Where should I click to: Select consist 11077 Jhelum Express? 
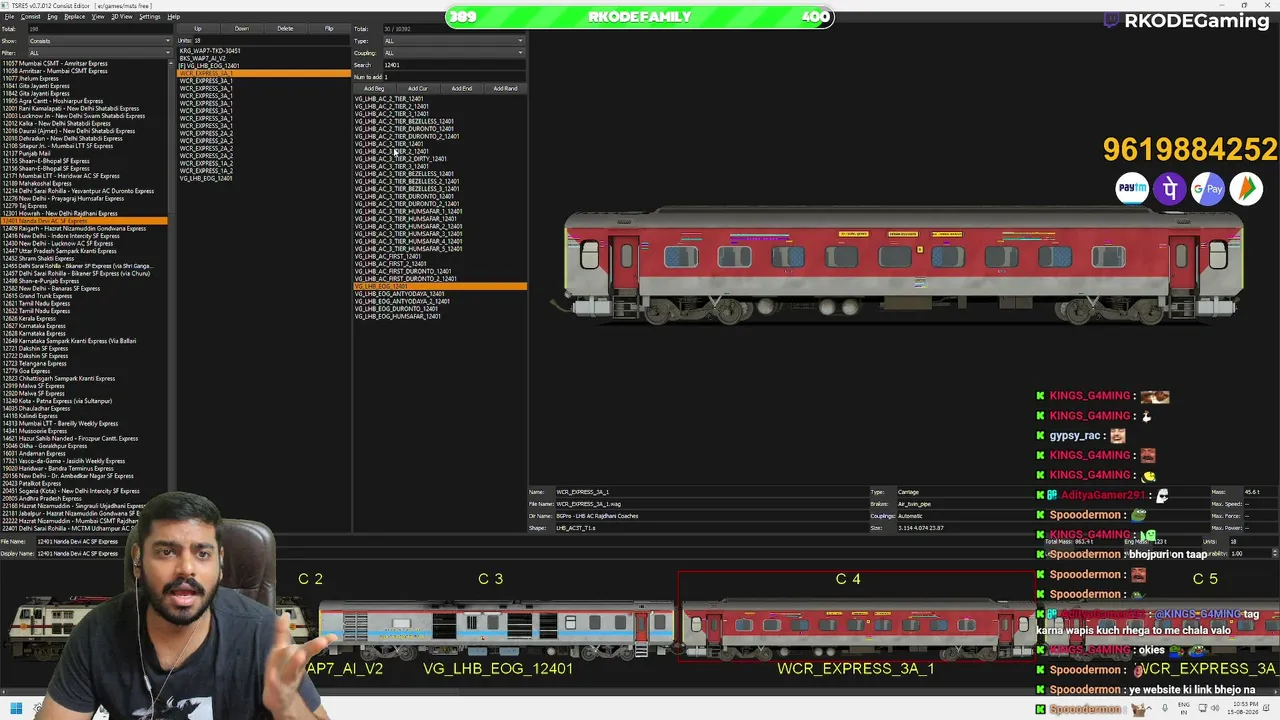[30, 78]
